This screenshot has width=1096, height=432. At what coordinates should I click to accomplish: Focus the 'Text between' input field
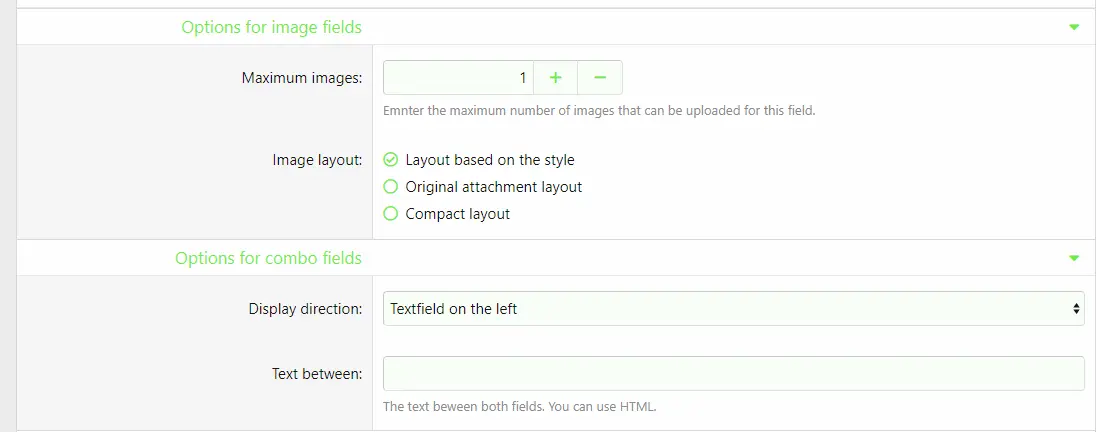[733, 373]
